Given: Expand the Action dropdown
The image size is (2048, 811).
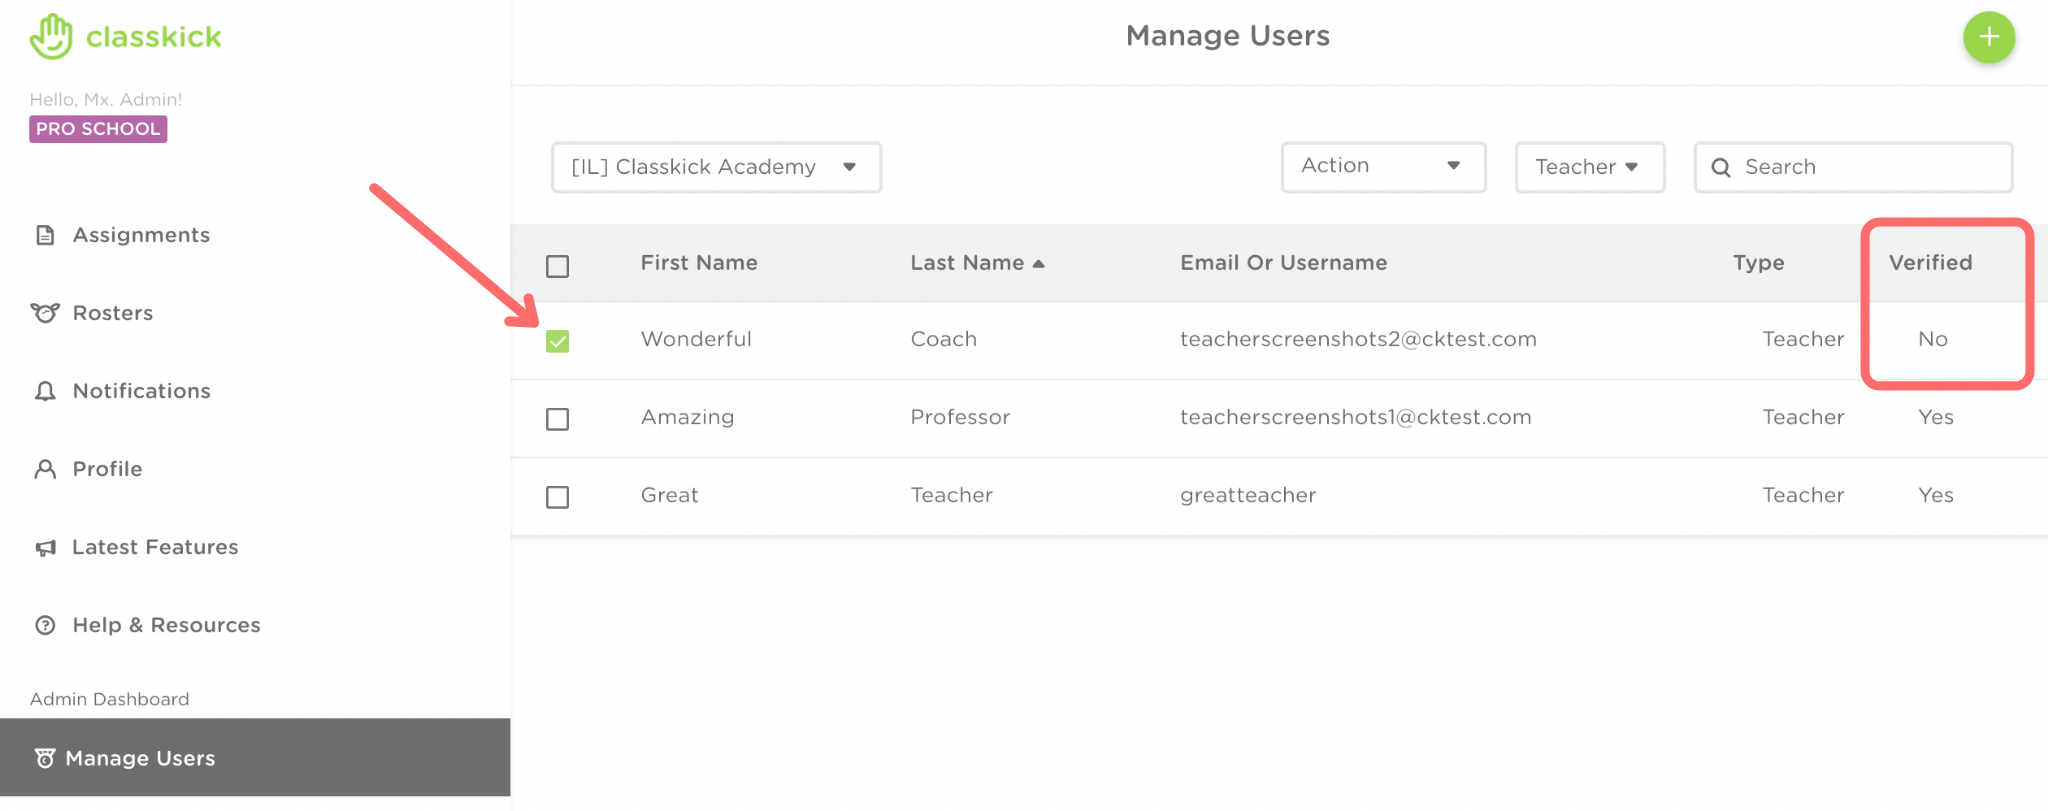Looking at the screenshot, I should [1383, 167].
